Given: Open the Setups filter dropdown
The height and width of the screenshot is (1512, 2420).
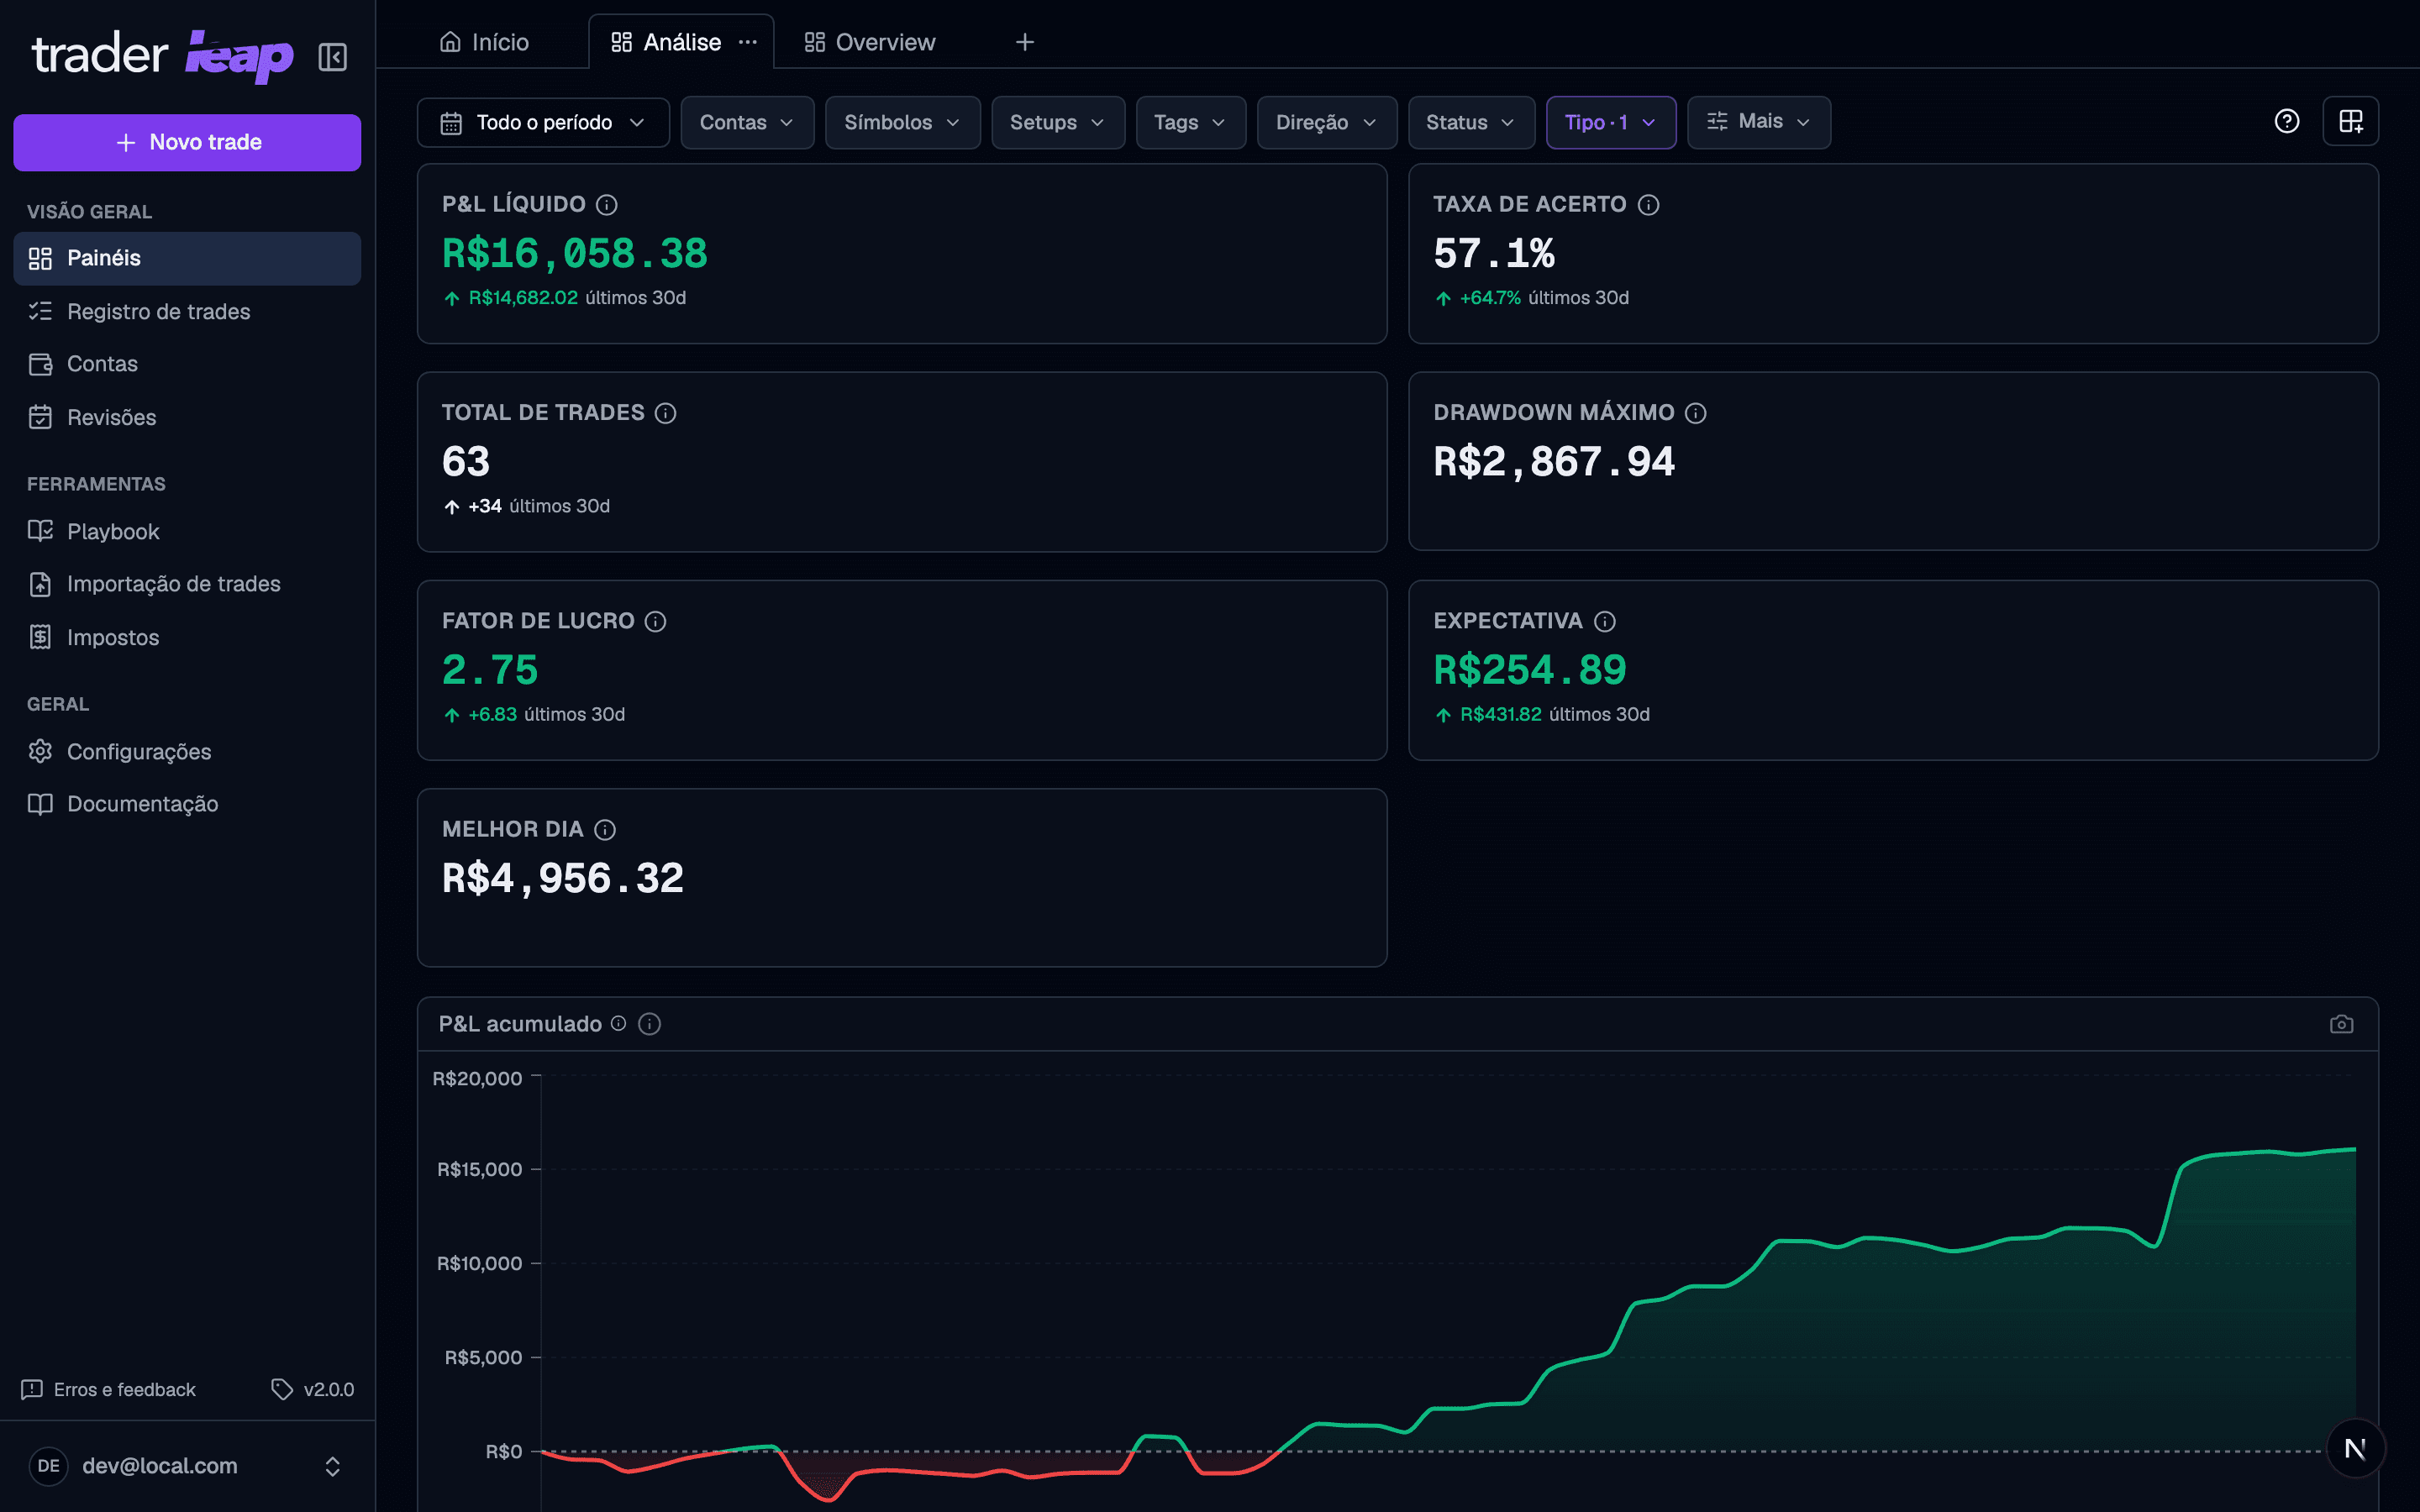Looking at the screenshot, I should click(x=1058, y=122).
